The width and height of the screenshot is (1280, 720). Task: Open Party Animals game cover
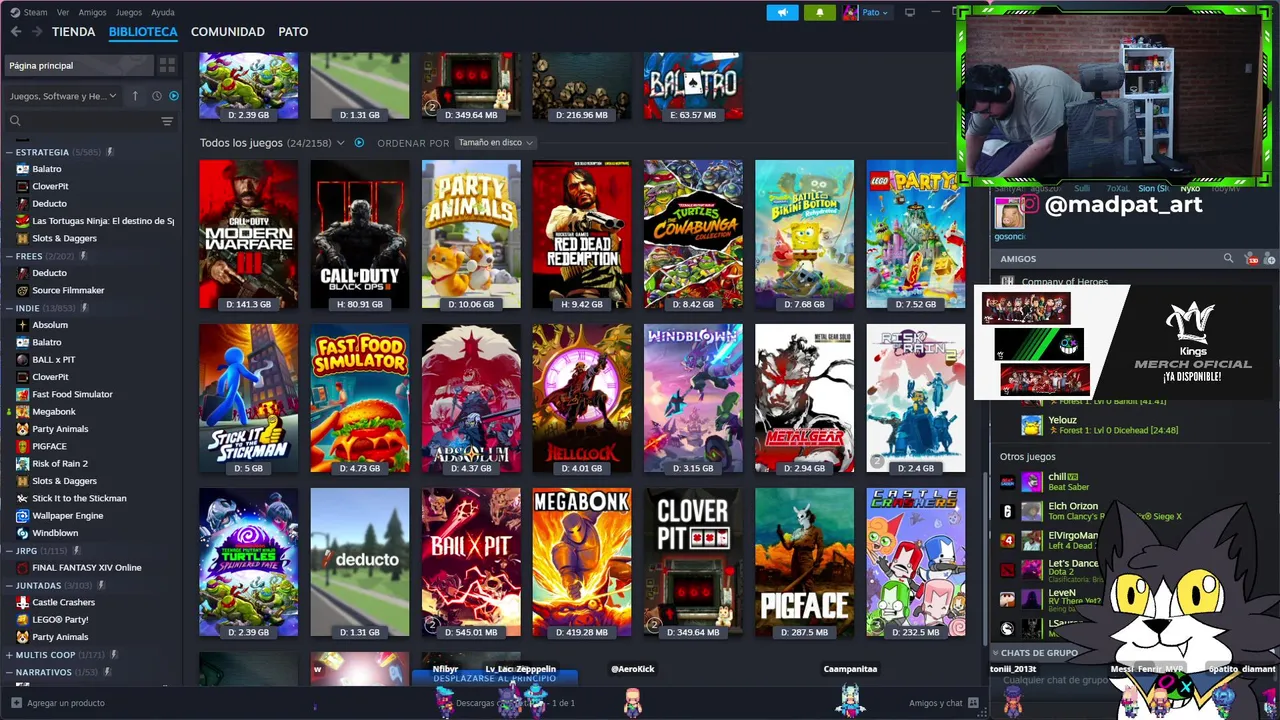pyautogui.click(x=471, y=235)
